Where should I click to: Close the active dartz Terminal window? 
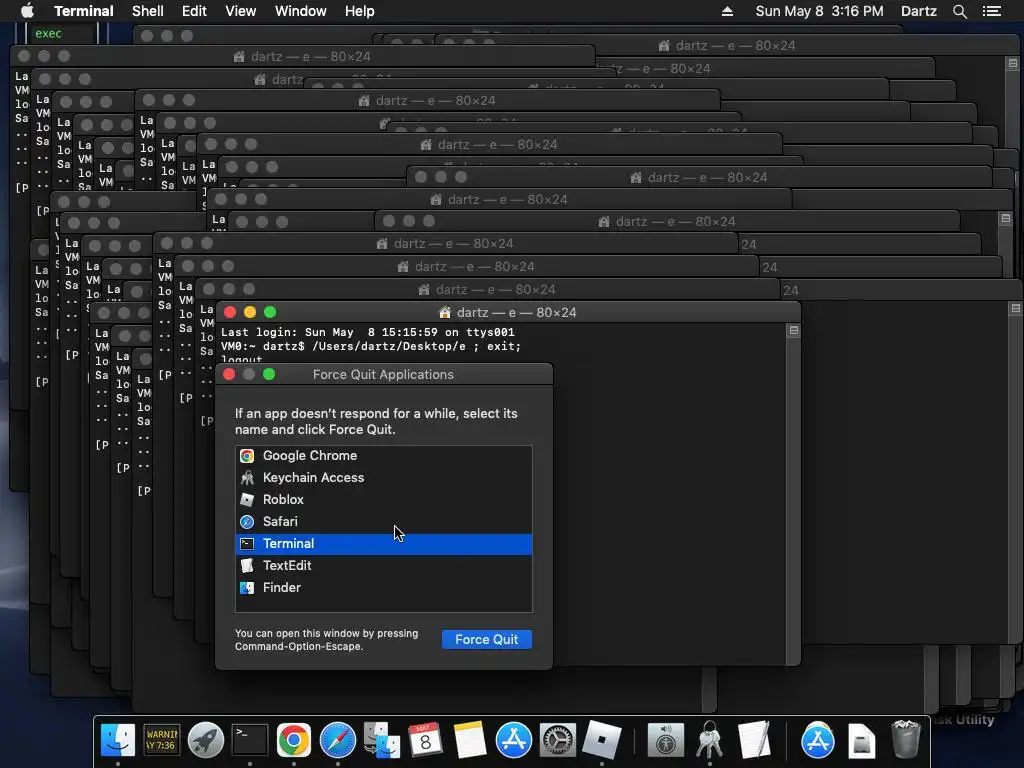coord(230,312)
